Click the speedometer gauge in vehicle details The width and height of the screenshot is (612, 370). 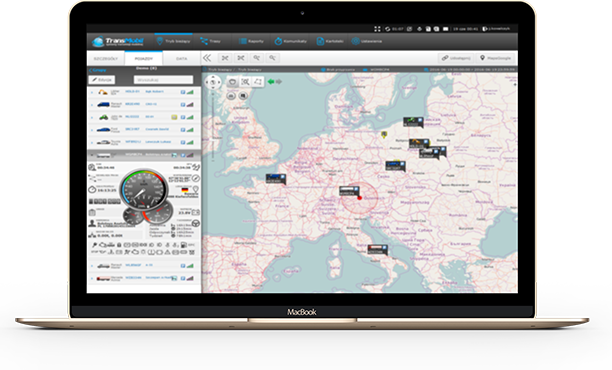[x=143, y=189]
